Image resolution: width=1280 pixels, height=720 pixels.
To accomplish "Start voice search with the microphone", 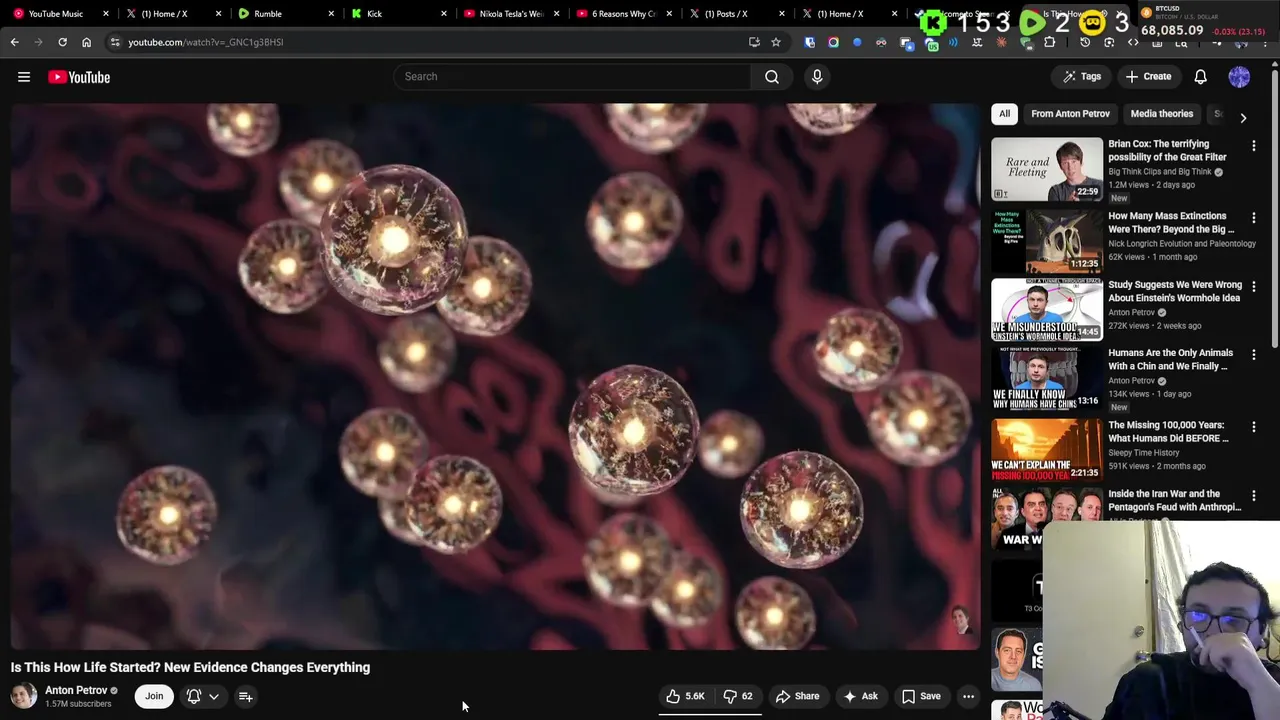I will tap(817, 76).
